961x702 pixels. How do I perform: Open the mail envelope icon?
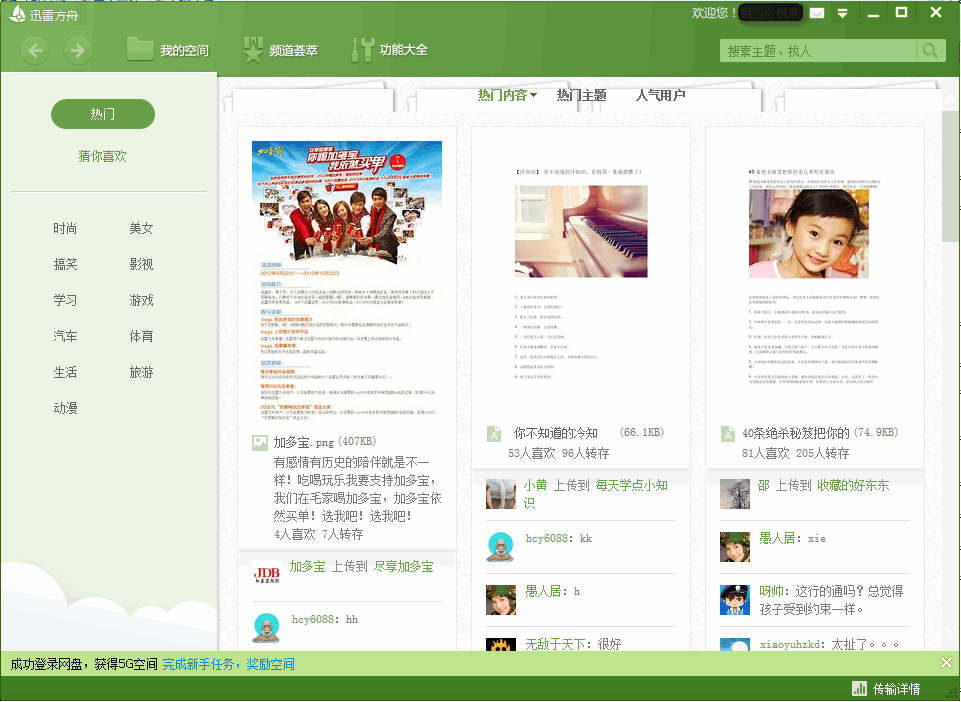(817, 13)
